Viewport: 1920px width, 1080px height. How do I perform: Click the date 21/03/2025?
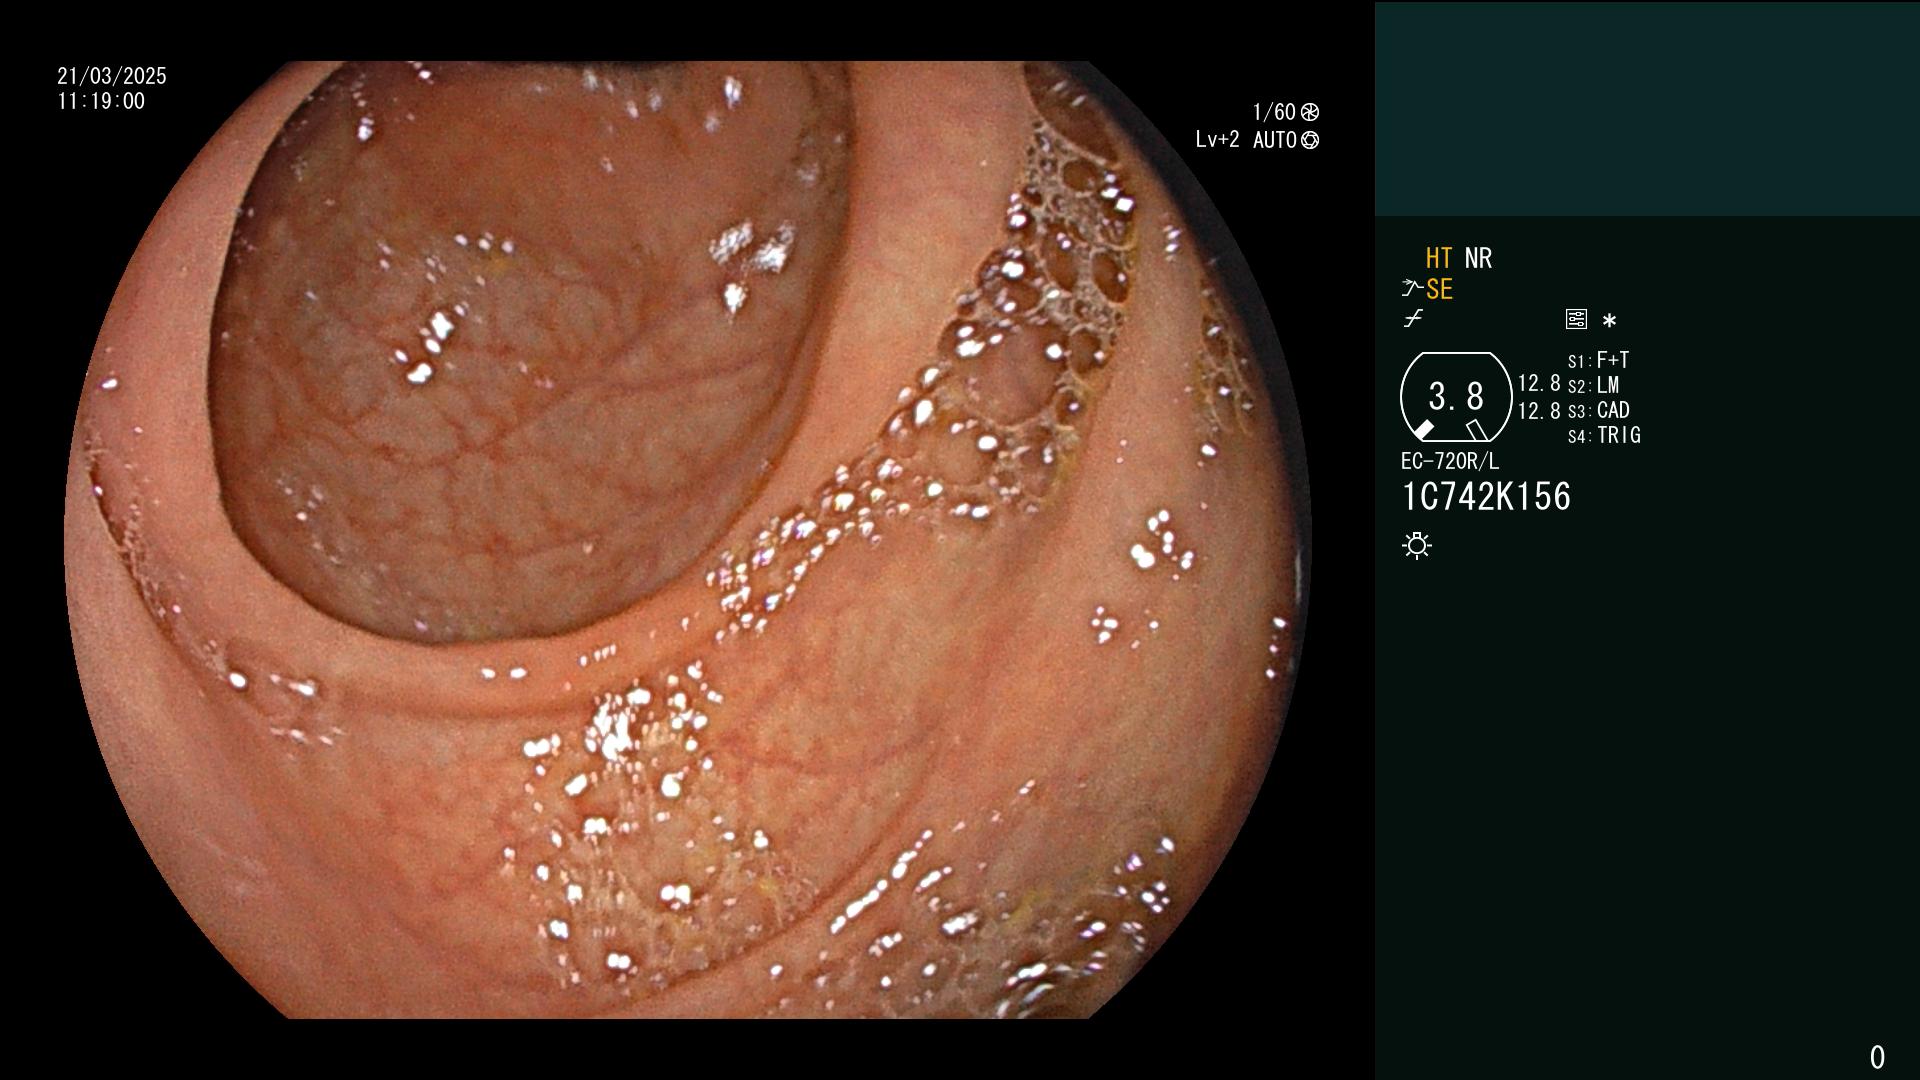click(x=112, y=76)
